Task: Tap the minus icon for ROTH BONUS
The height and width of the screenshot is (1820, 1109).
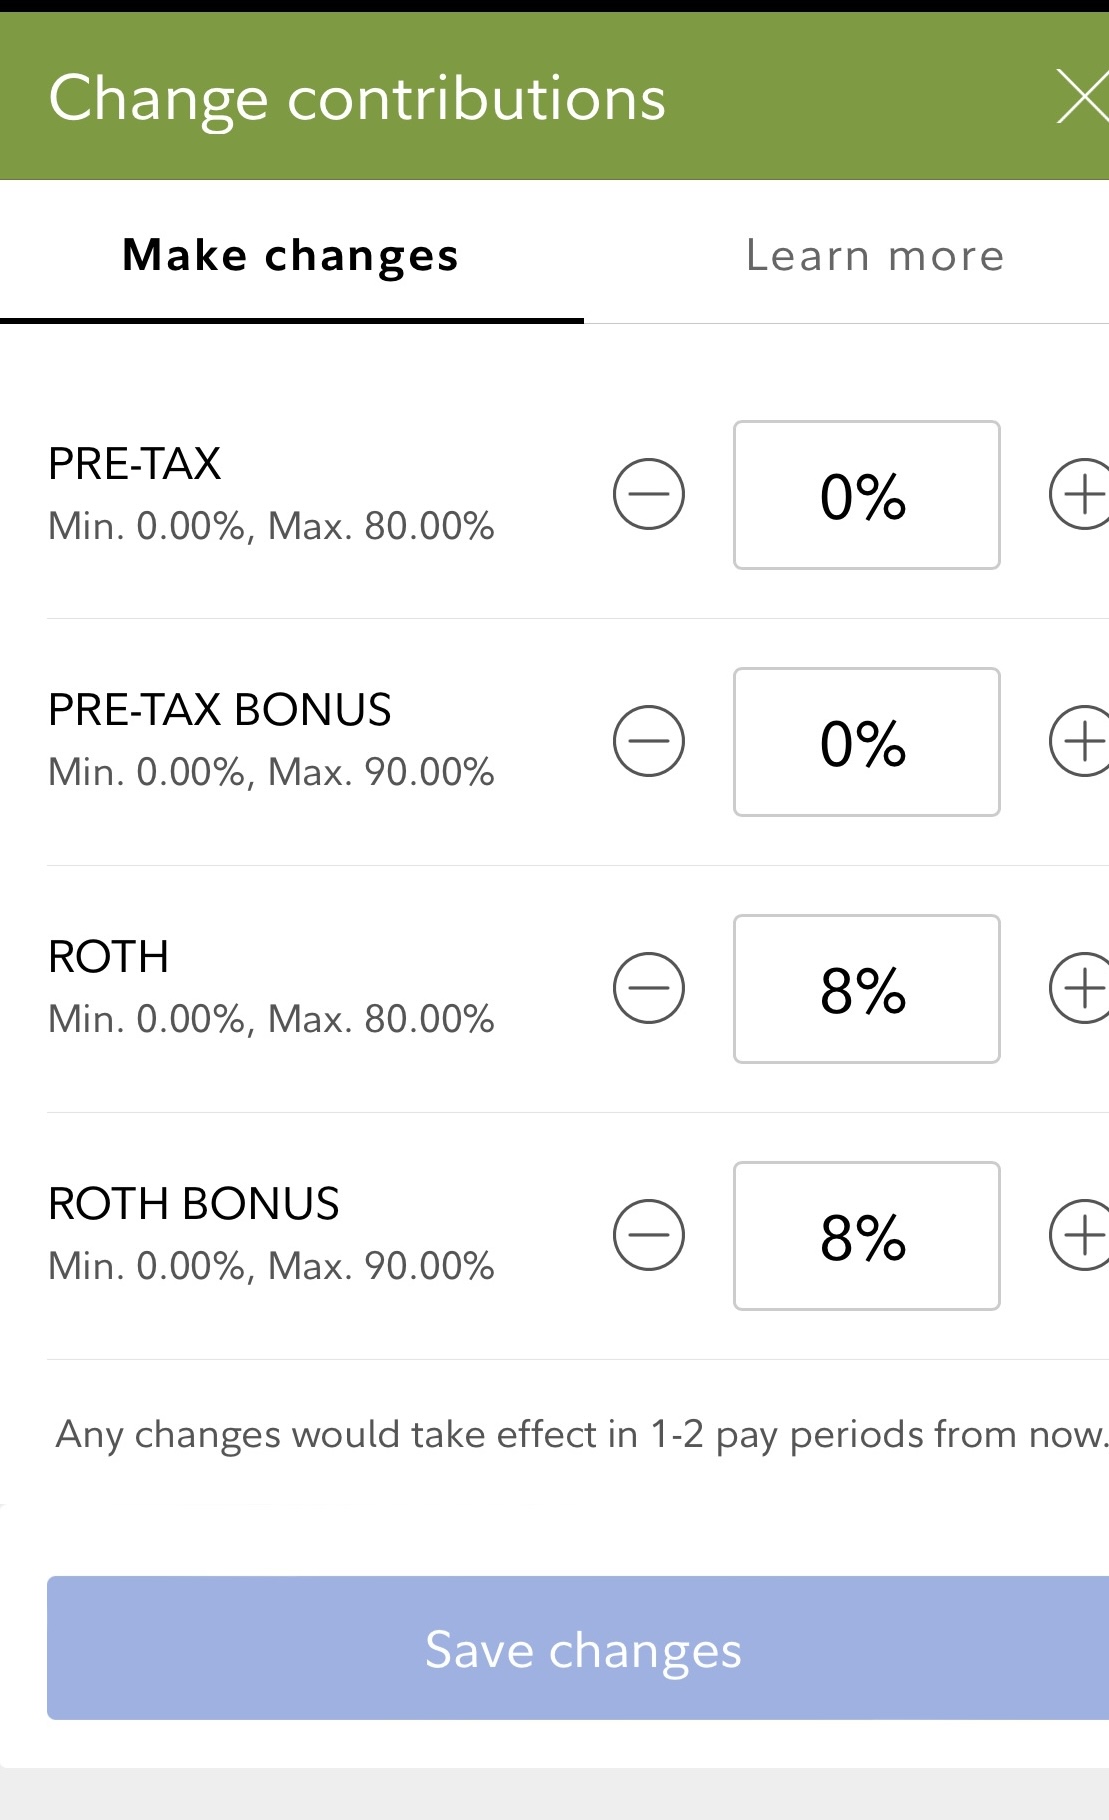Action: click(649, 1235)
